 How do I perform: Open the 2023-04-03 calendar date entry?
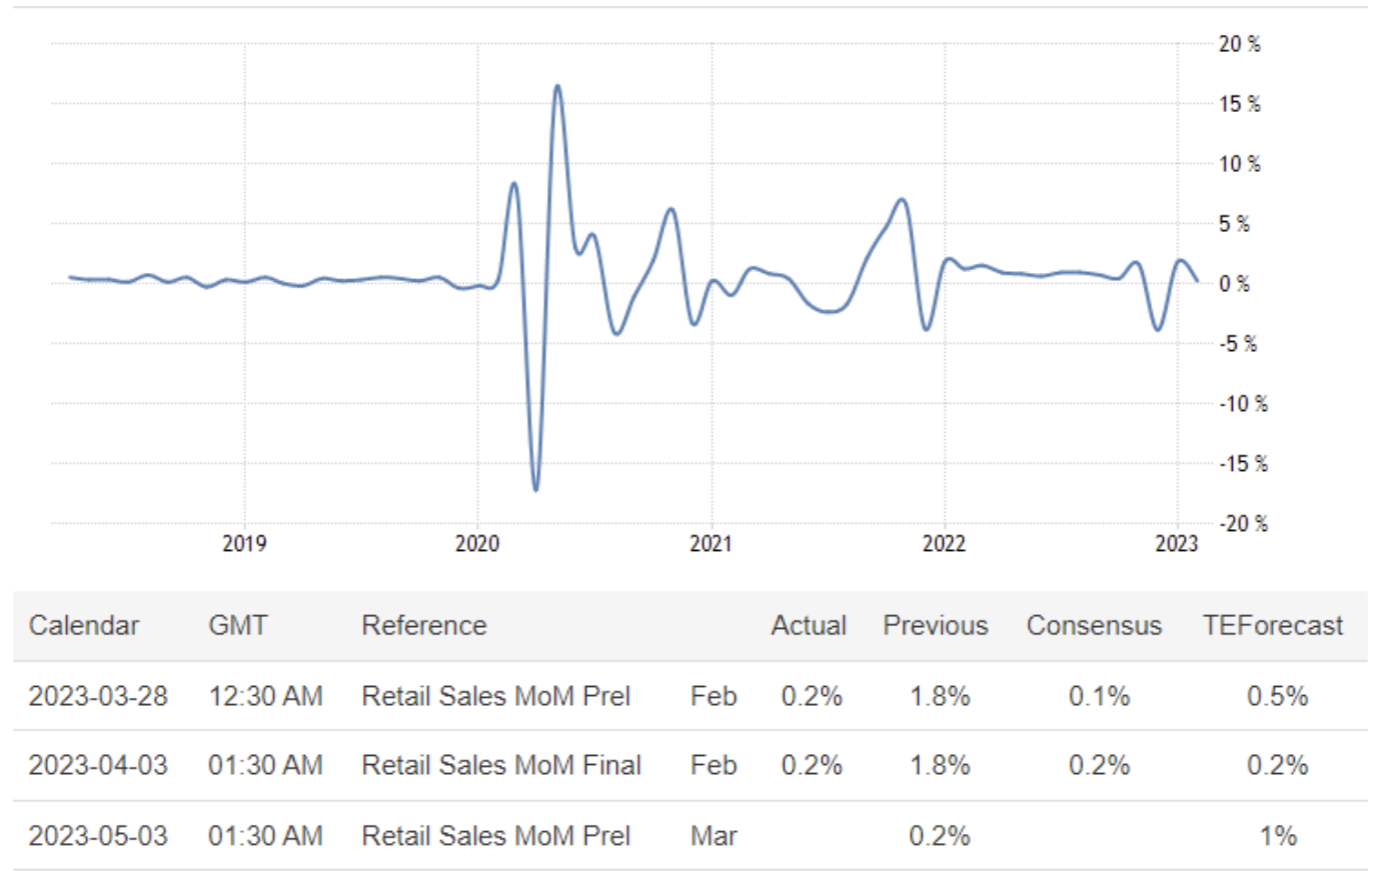pyautogui.click(x=98, y=766)
